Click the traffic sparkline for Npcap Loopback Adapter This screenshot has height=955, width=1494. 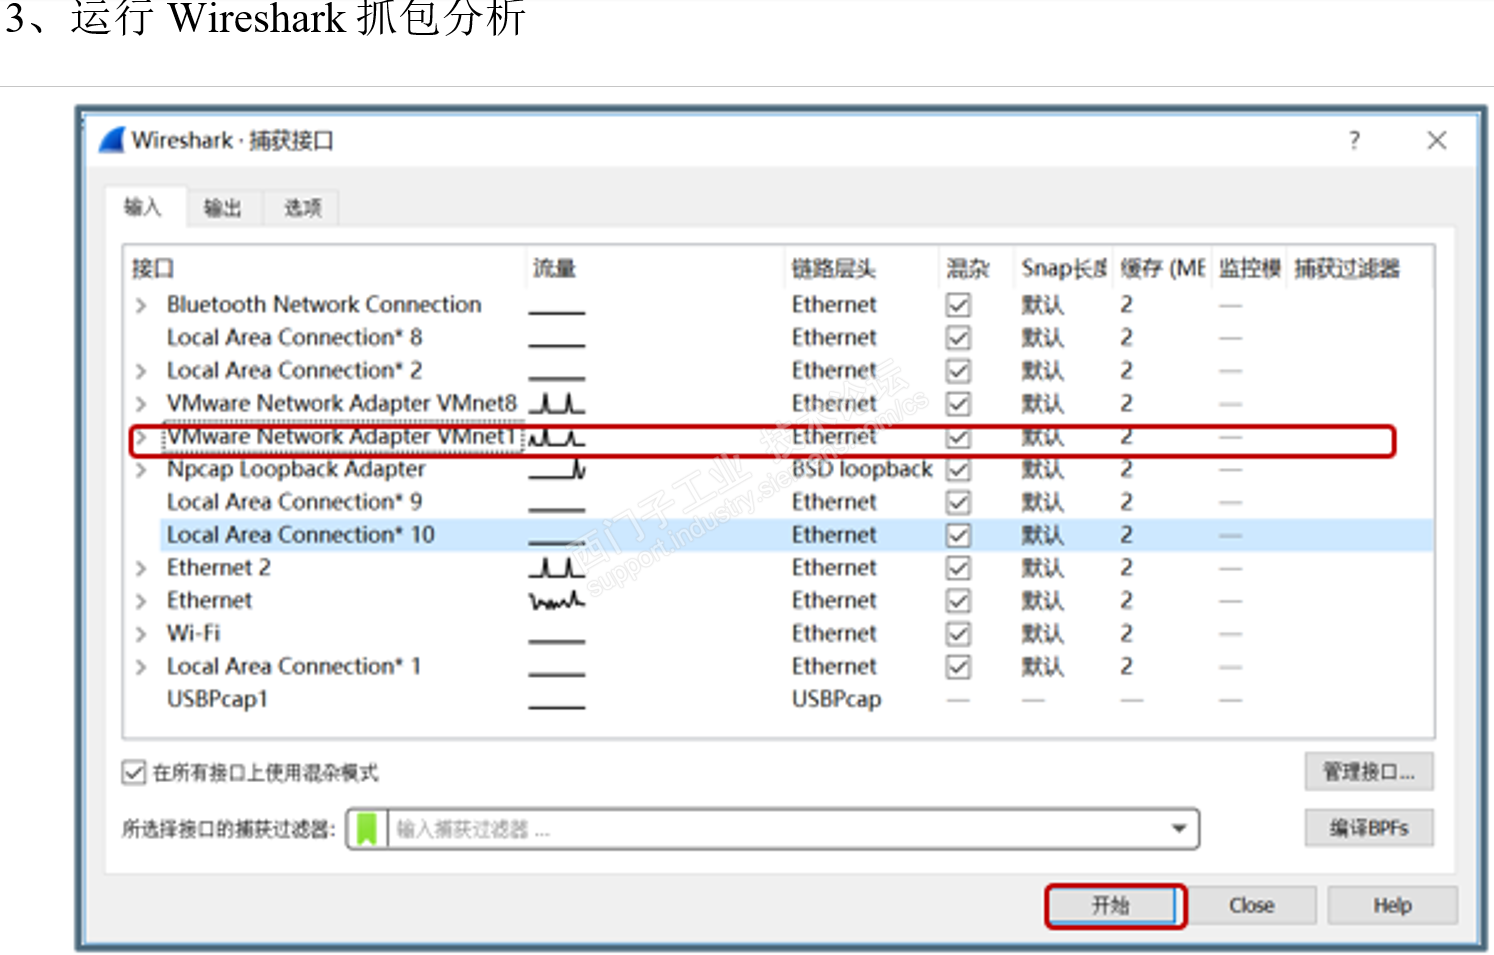(557, 469)
